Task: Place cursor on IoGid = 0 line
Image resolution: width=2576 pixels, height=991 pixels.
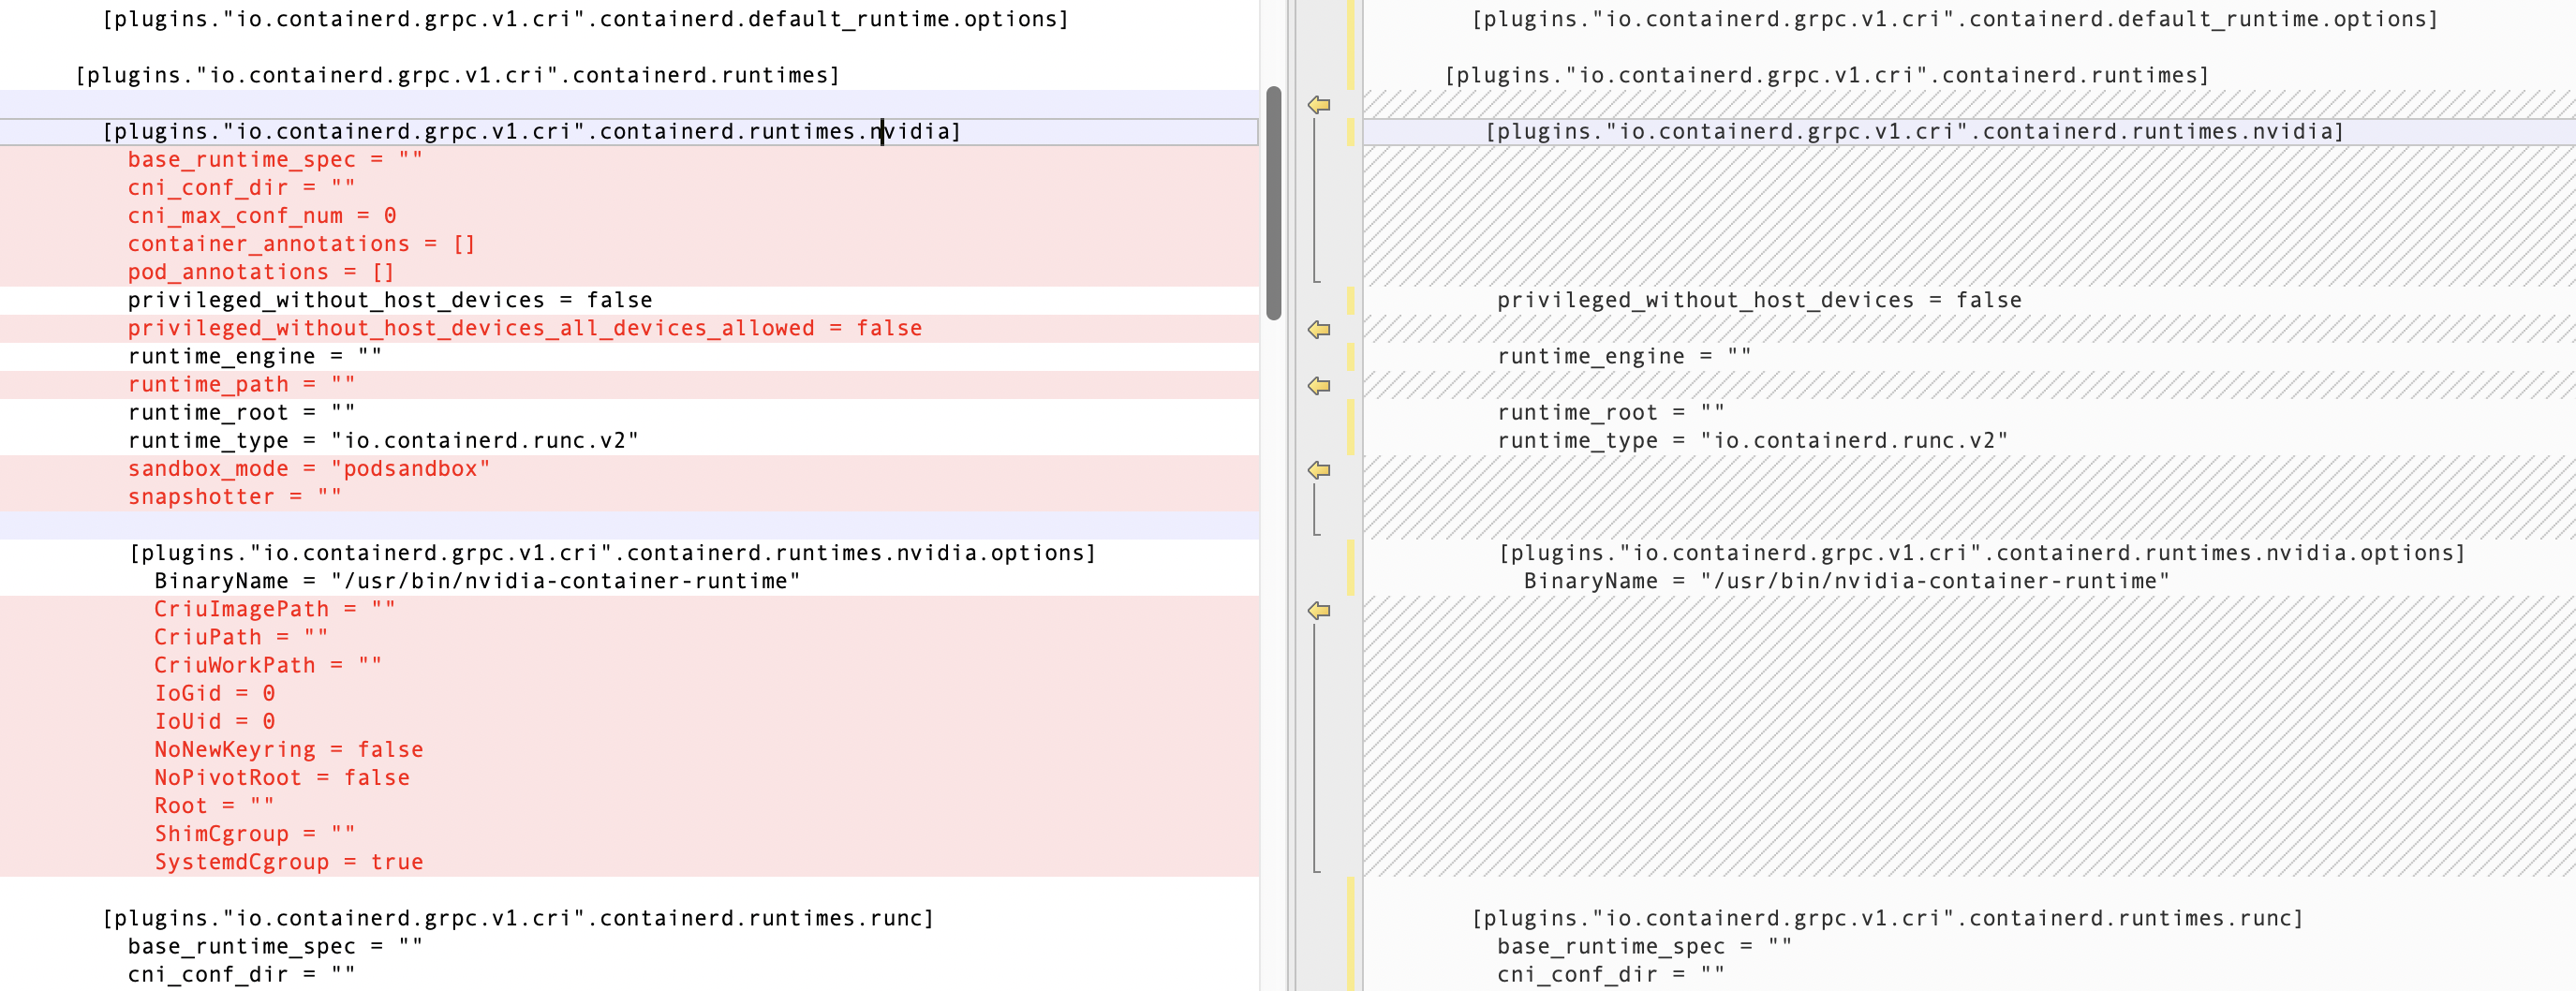Action: [x=215, y=693]
